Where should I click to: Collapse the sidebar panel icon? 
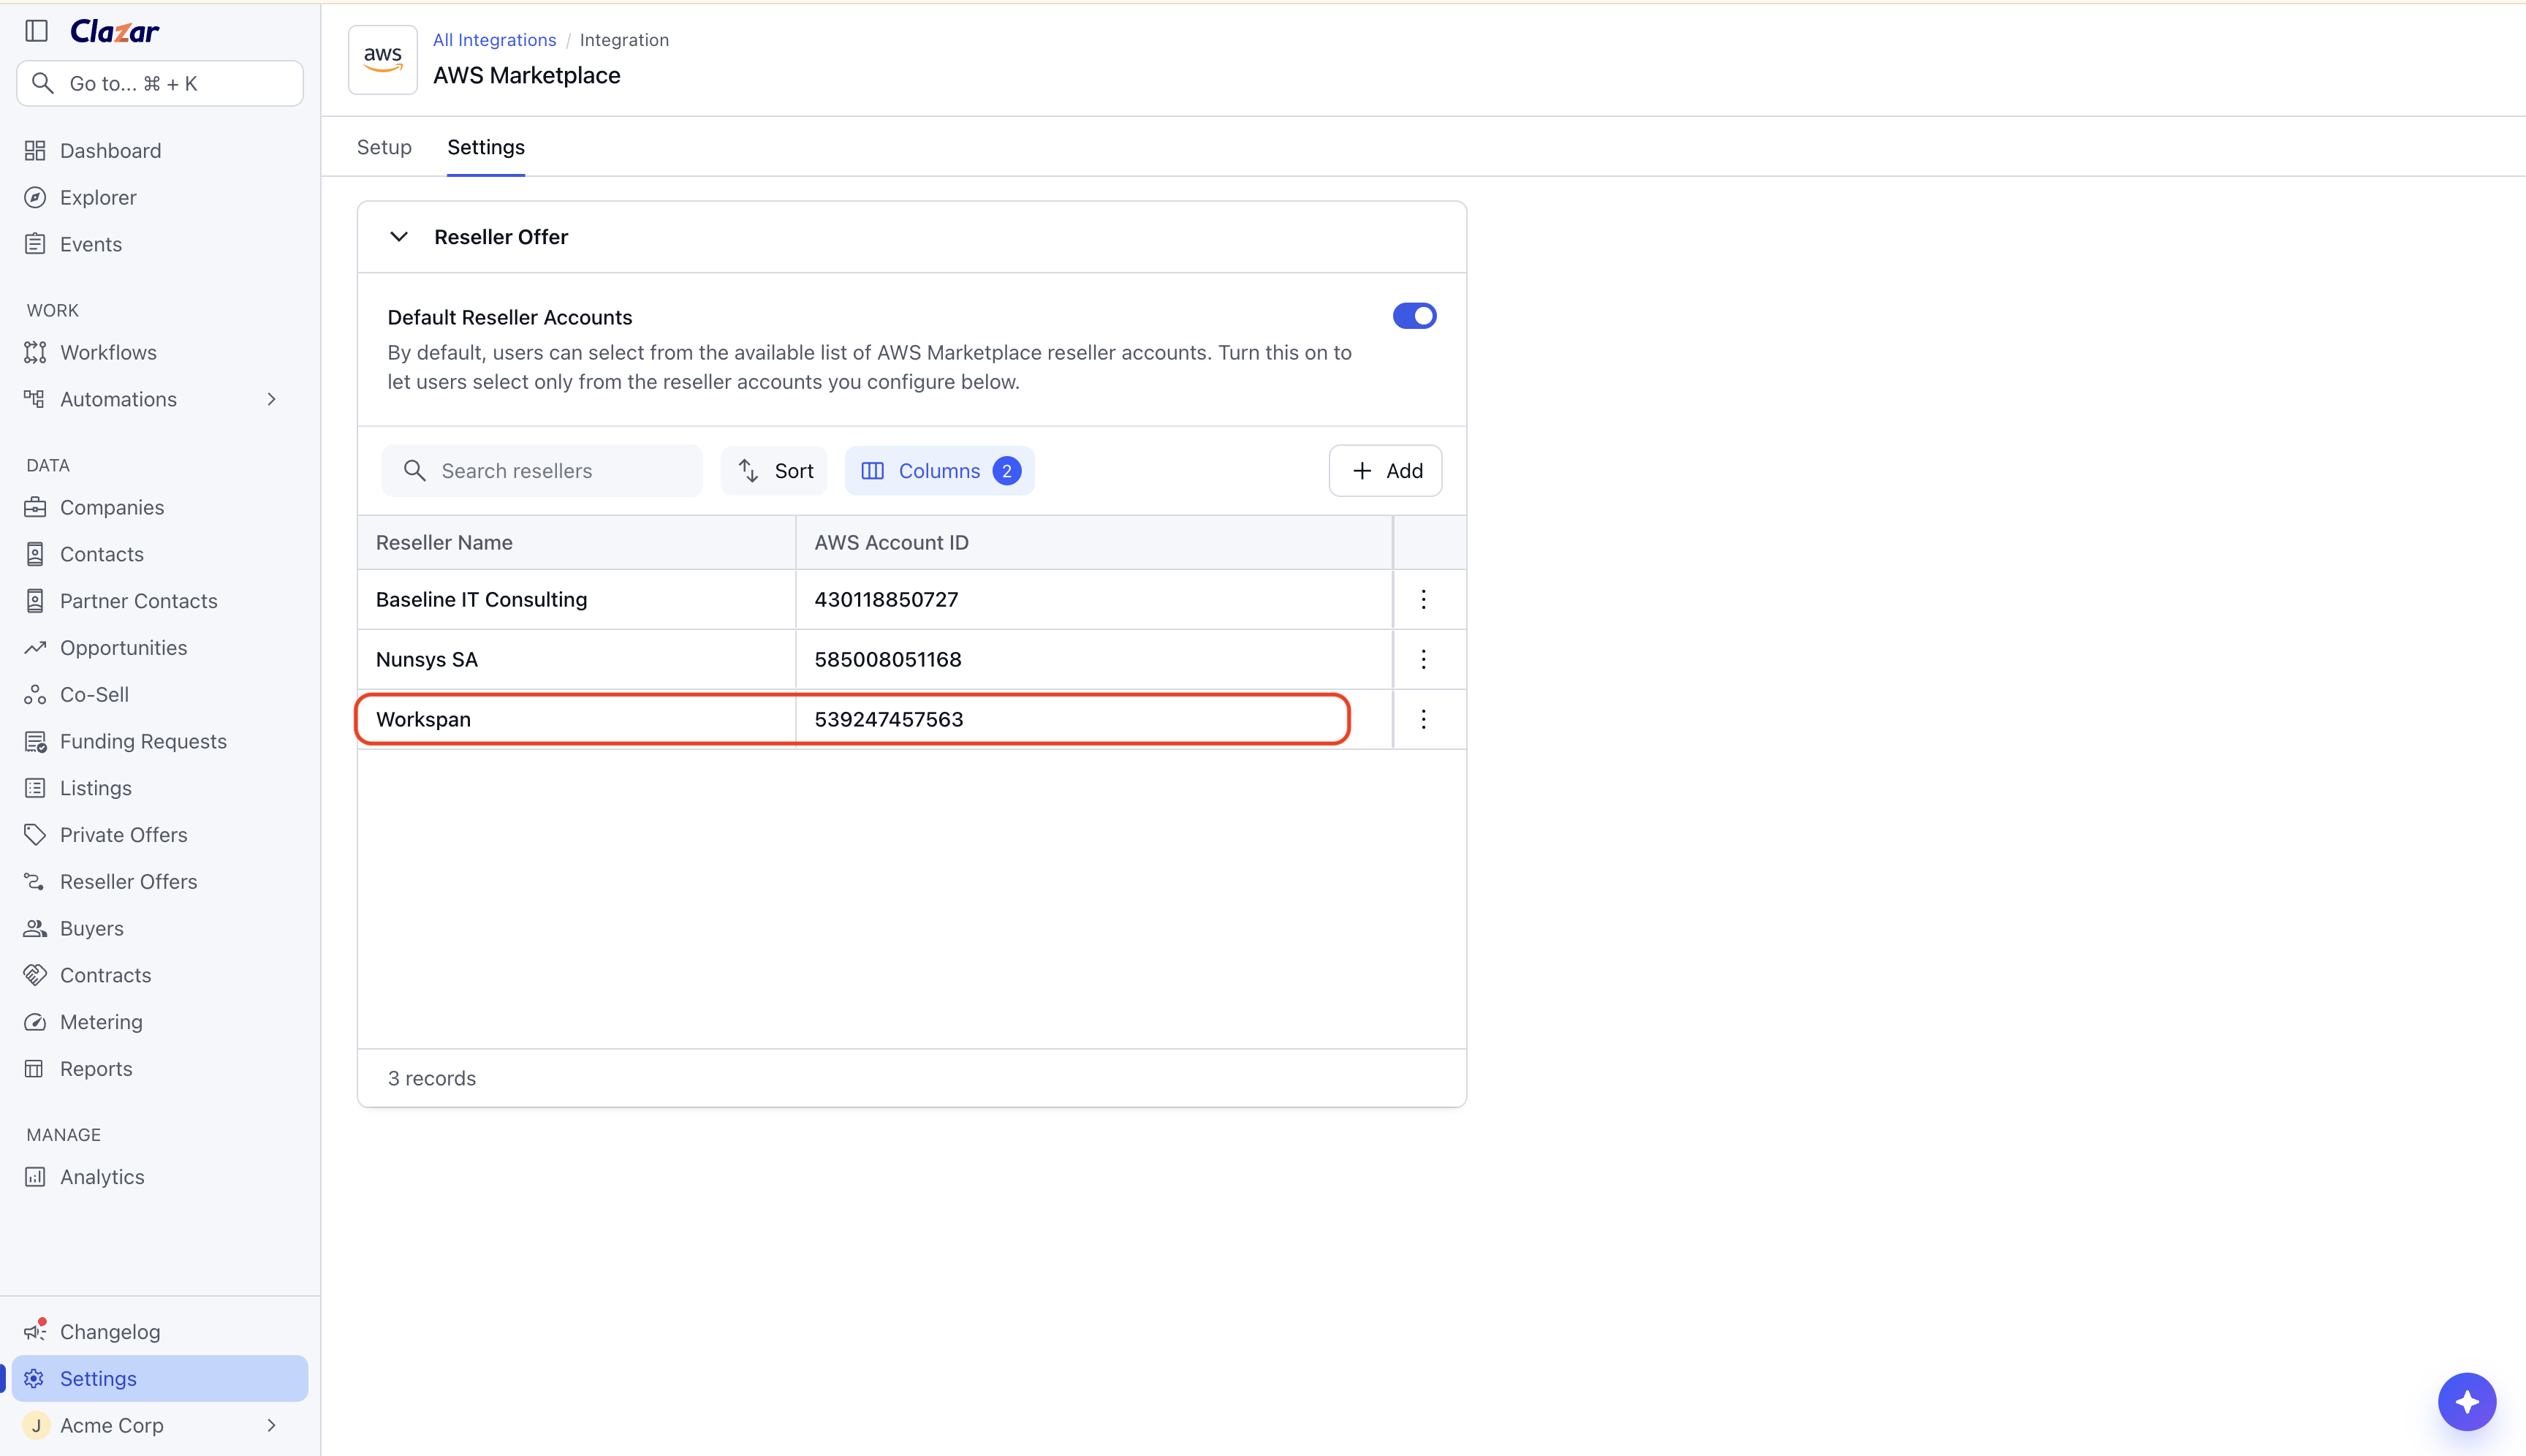point(37,31)
